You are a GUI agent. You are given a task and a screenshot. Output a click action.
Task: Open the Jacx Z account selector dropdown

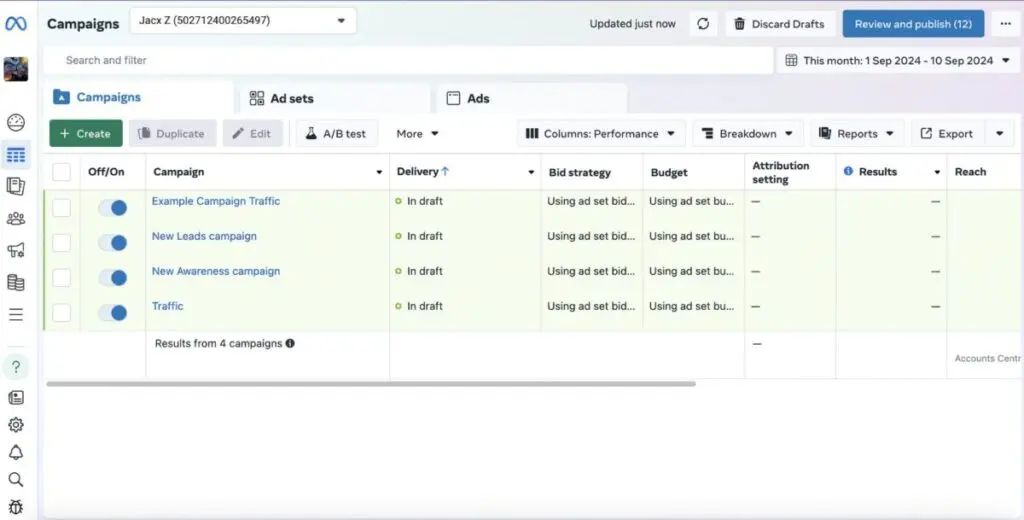243,20
